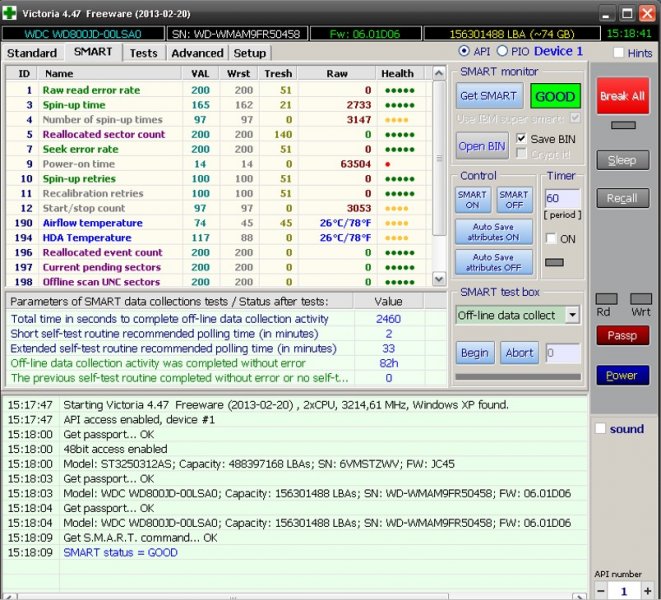Image resolution: width=661 pixels, height=600 pixels.
Task: Increase API number with plus button
Action: tap(648, 592)
